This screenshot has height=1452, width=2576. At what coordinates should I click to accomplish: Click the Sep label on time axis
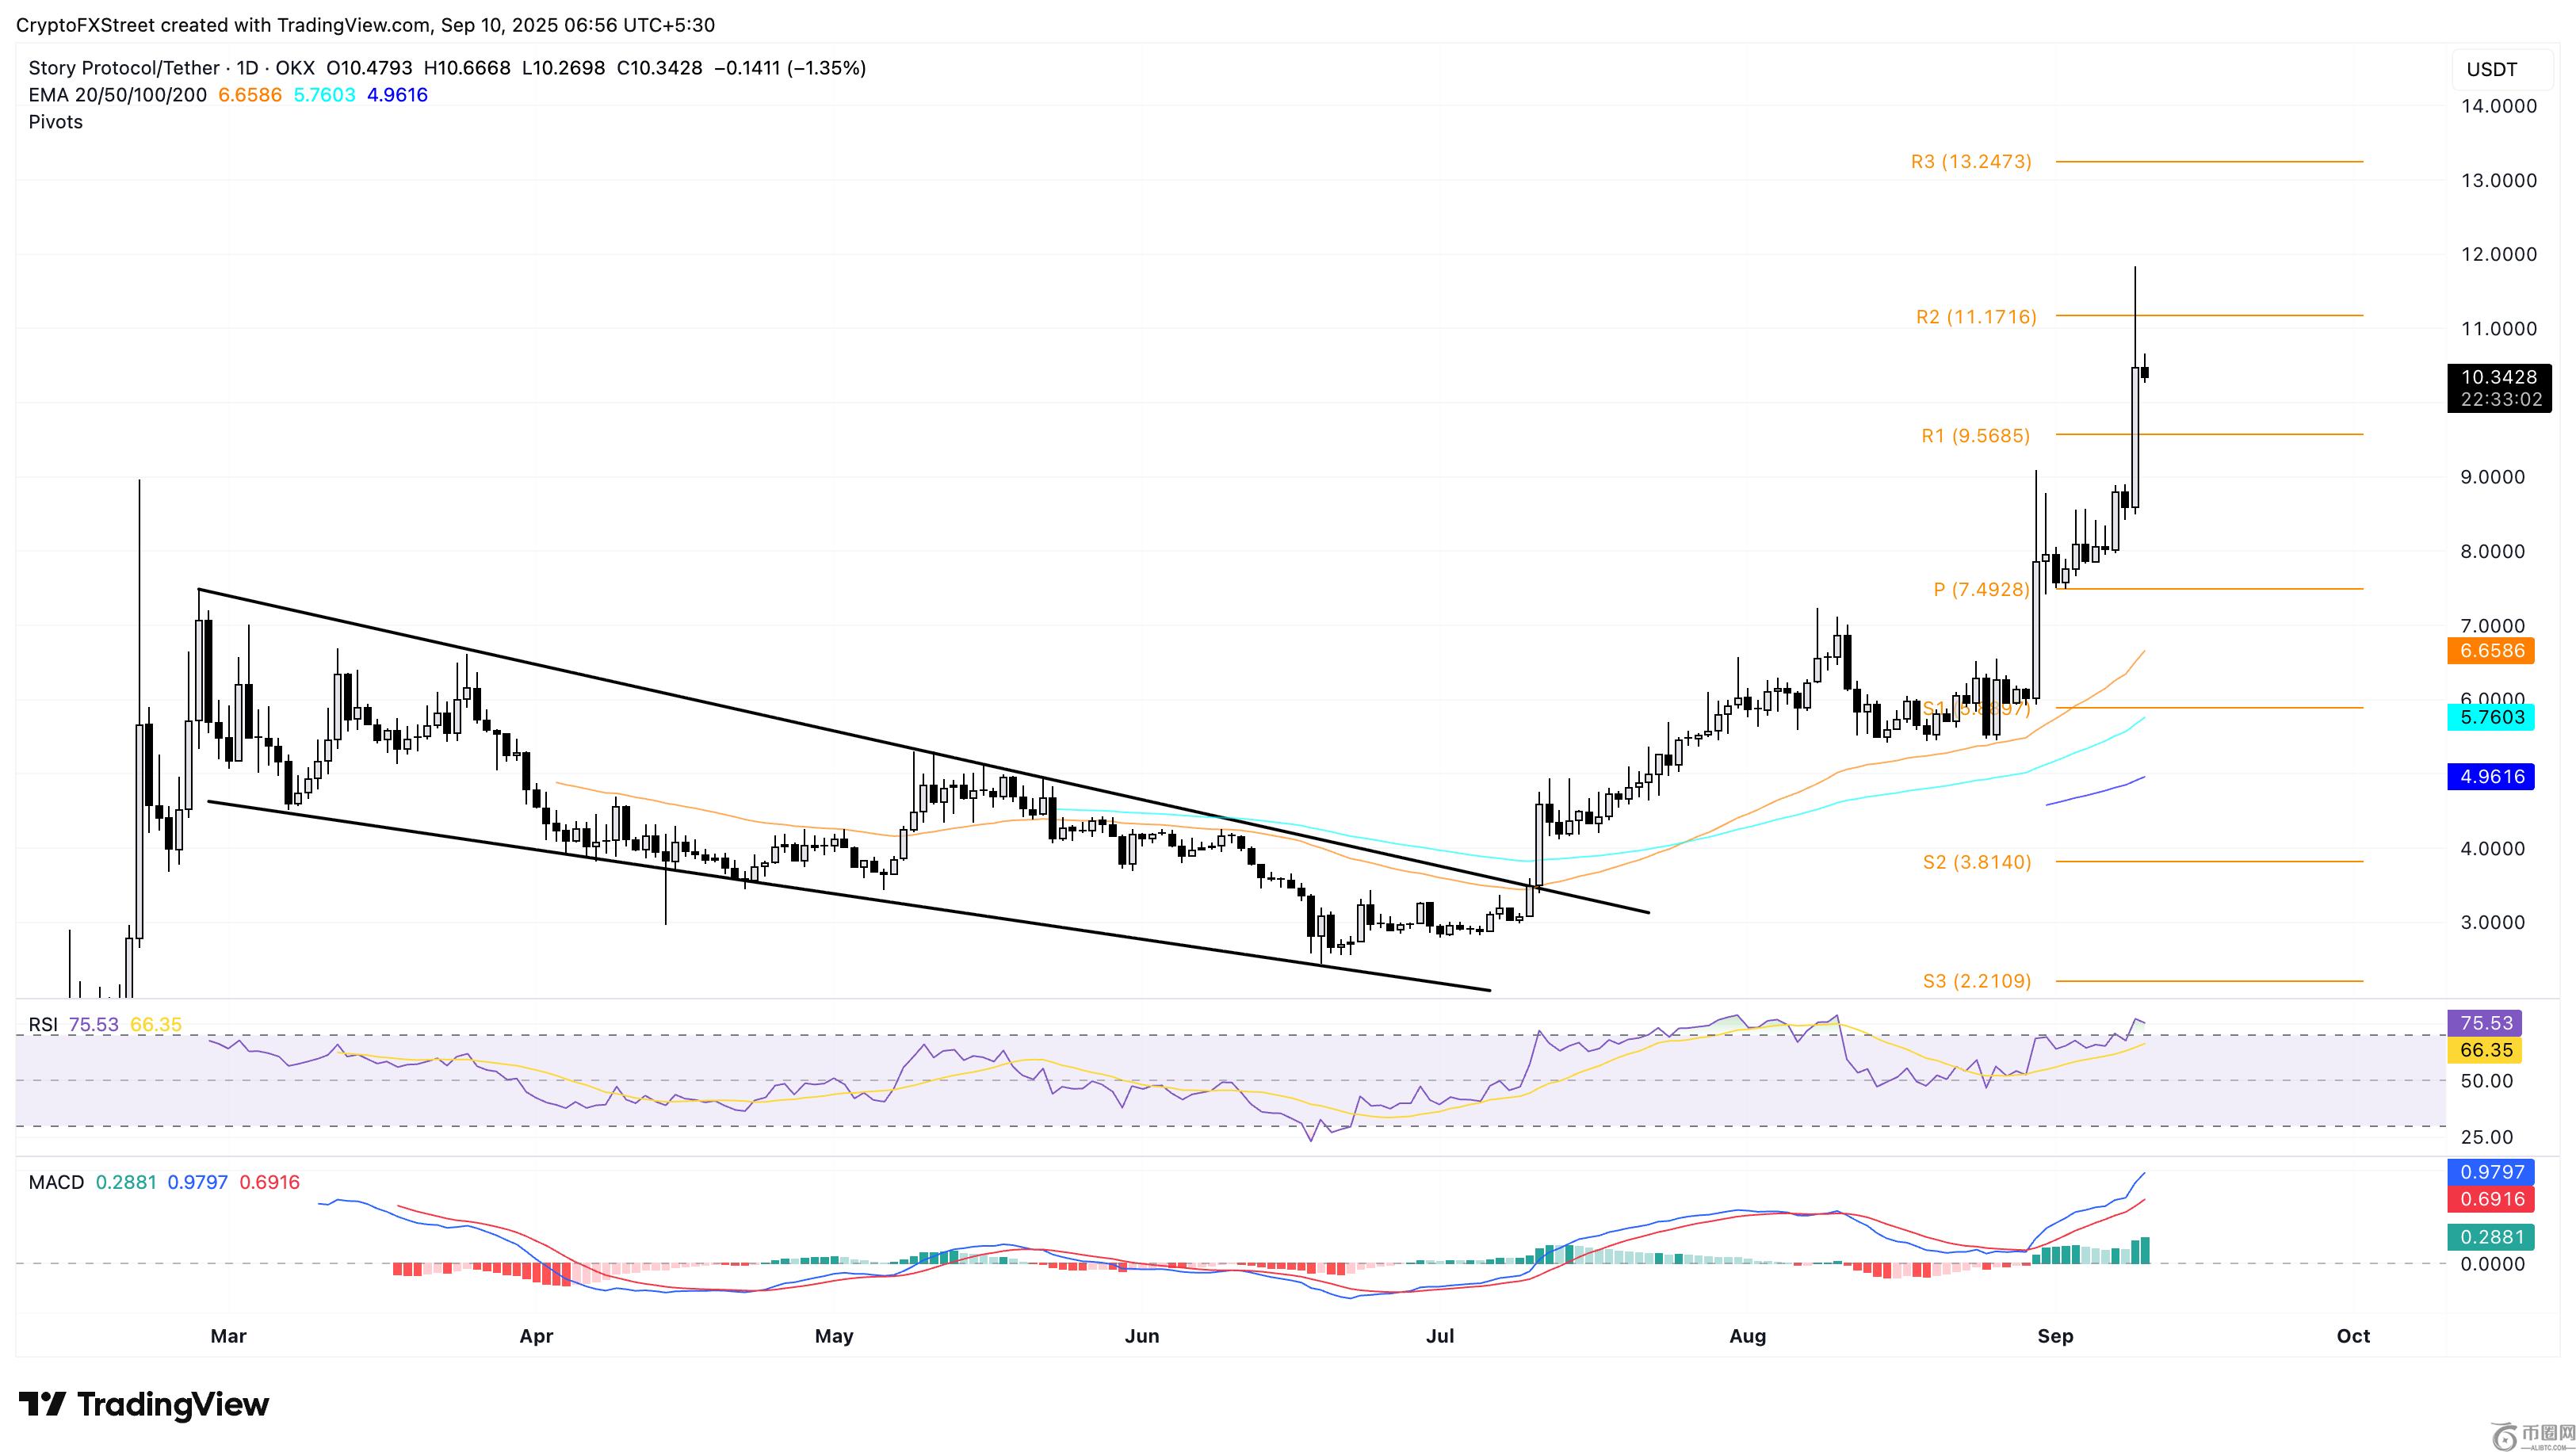[2055, 1336]
